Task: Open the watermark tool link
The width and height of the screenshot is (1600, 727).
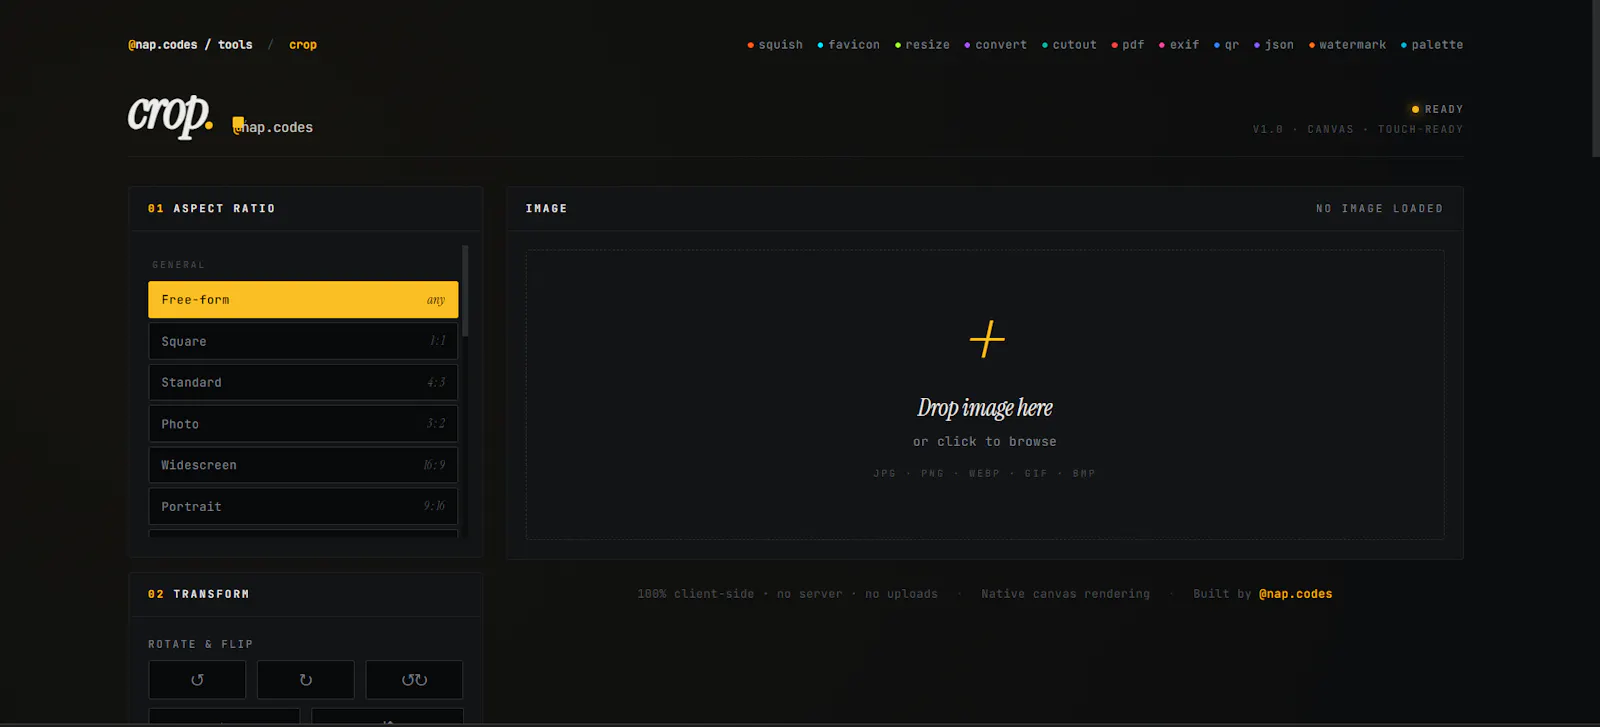Action: [1347, 45]
